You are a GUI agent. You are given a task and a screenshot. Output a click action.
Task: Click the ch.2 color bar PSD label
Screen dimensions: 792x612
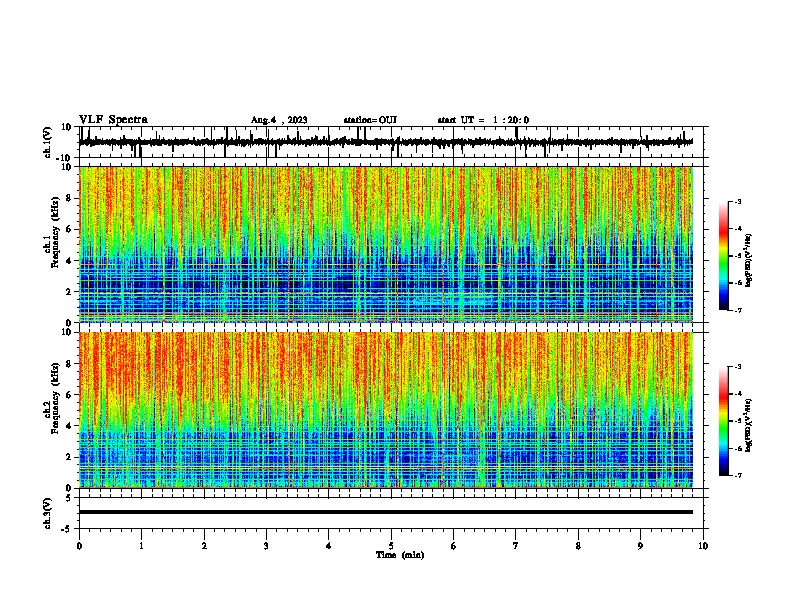[x=749, y=425]
